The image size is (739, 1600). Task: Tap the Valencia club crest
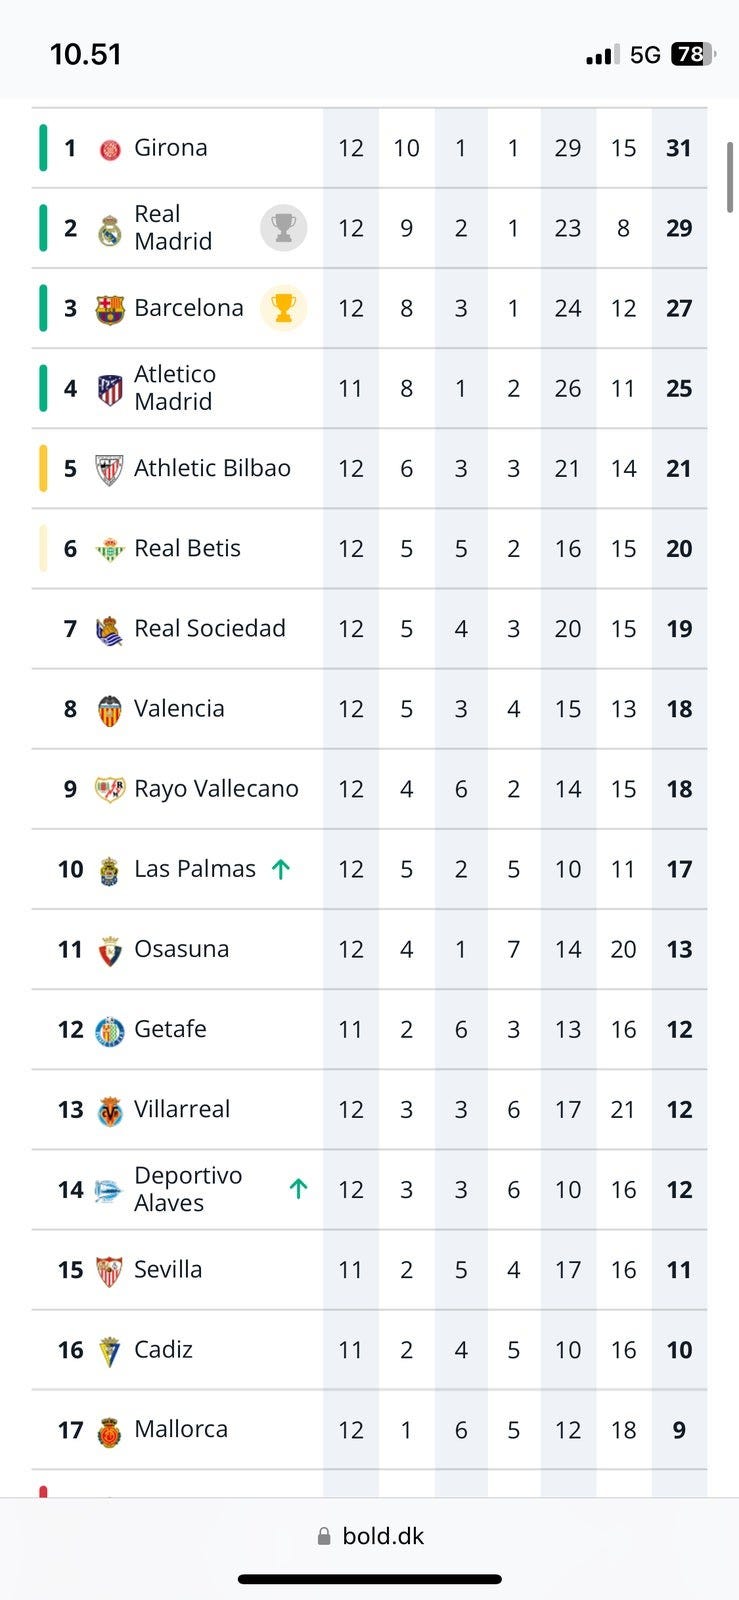(110, 710)
